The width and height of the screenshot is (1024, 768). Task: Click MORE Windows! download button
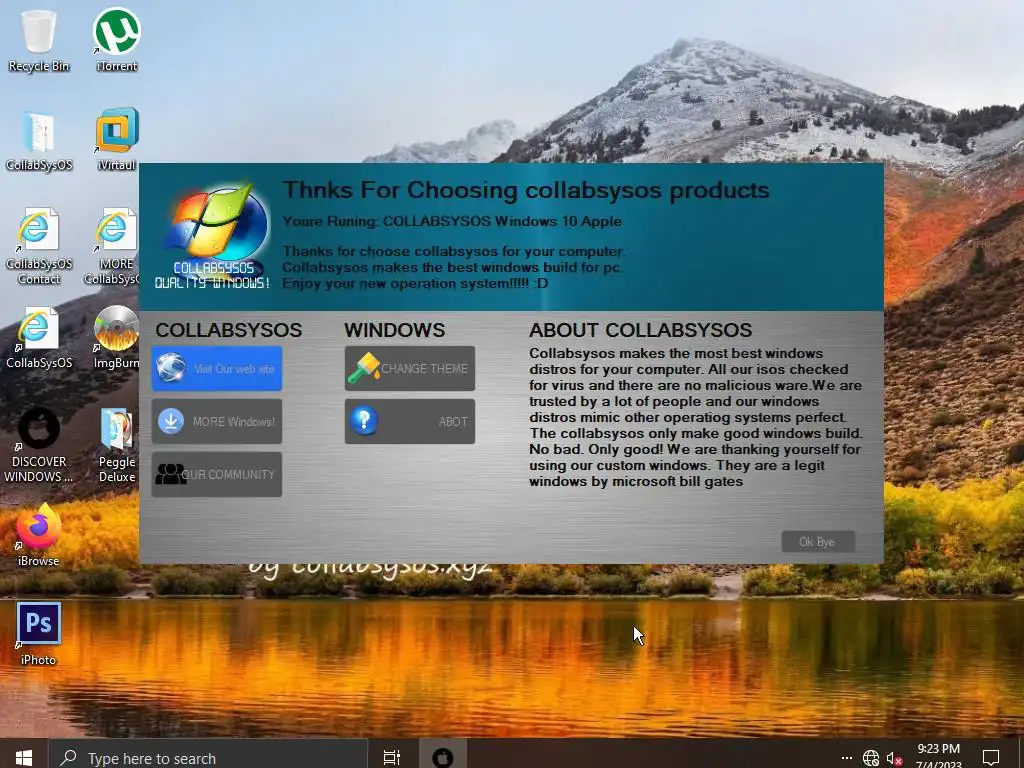[217, 421]
